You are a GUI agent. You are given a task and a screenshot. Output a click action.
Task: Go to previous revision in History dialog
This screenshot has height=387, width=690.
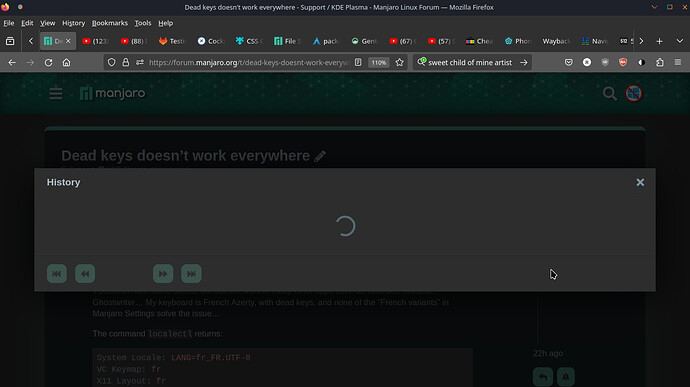[x=85, y=273]
